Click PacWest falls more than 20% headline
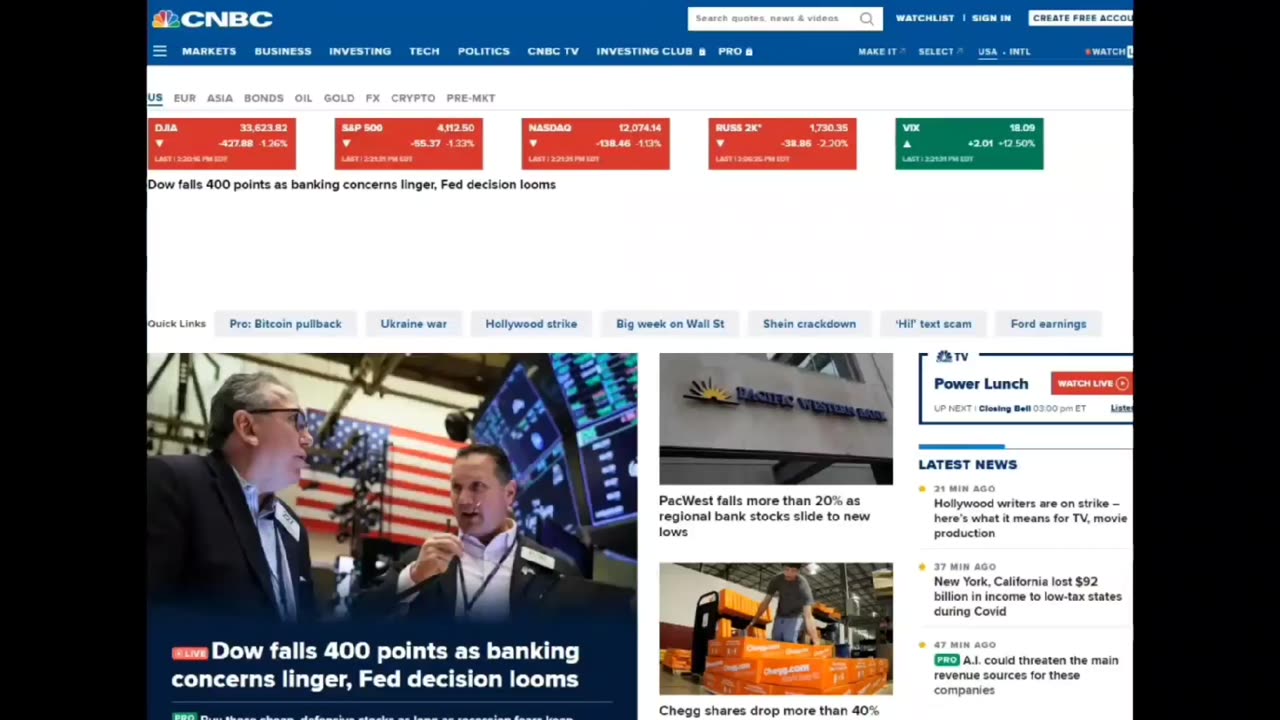This screenshot has width=1280, height=720. [x=765, y=516]
